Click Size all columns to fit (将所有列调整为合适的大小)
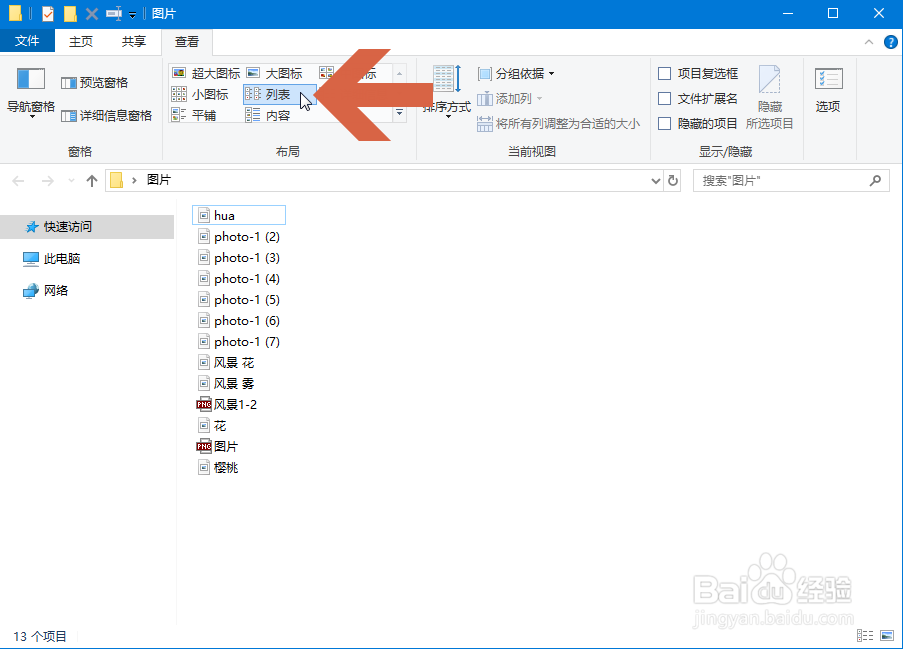 click(x=559, y=123)
